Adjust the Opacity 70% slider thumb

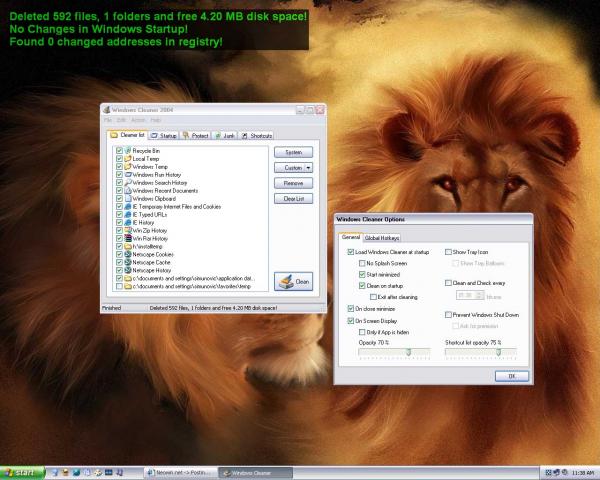click(x=409, y=352)
